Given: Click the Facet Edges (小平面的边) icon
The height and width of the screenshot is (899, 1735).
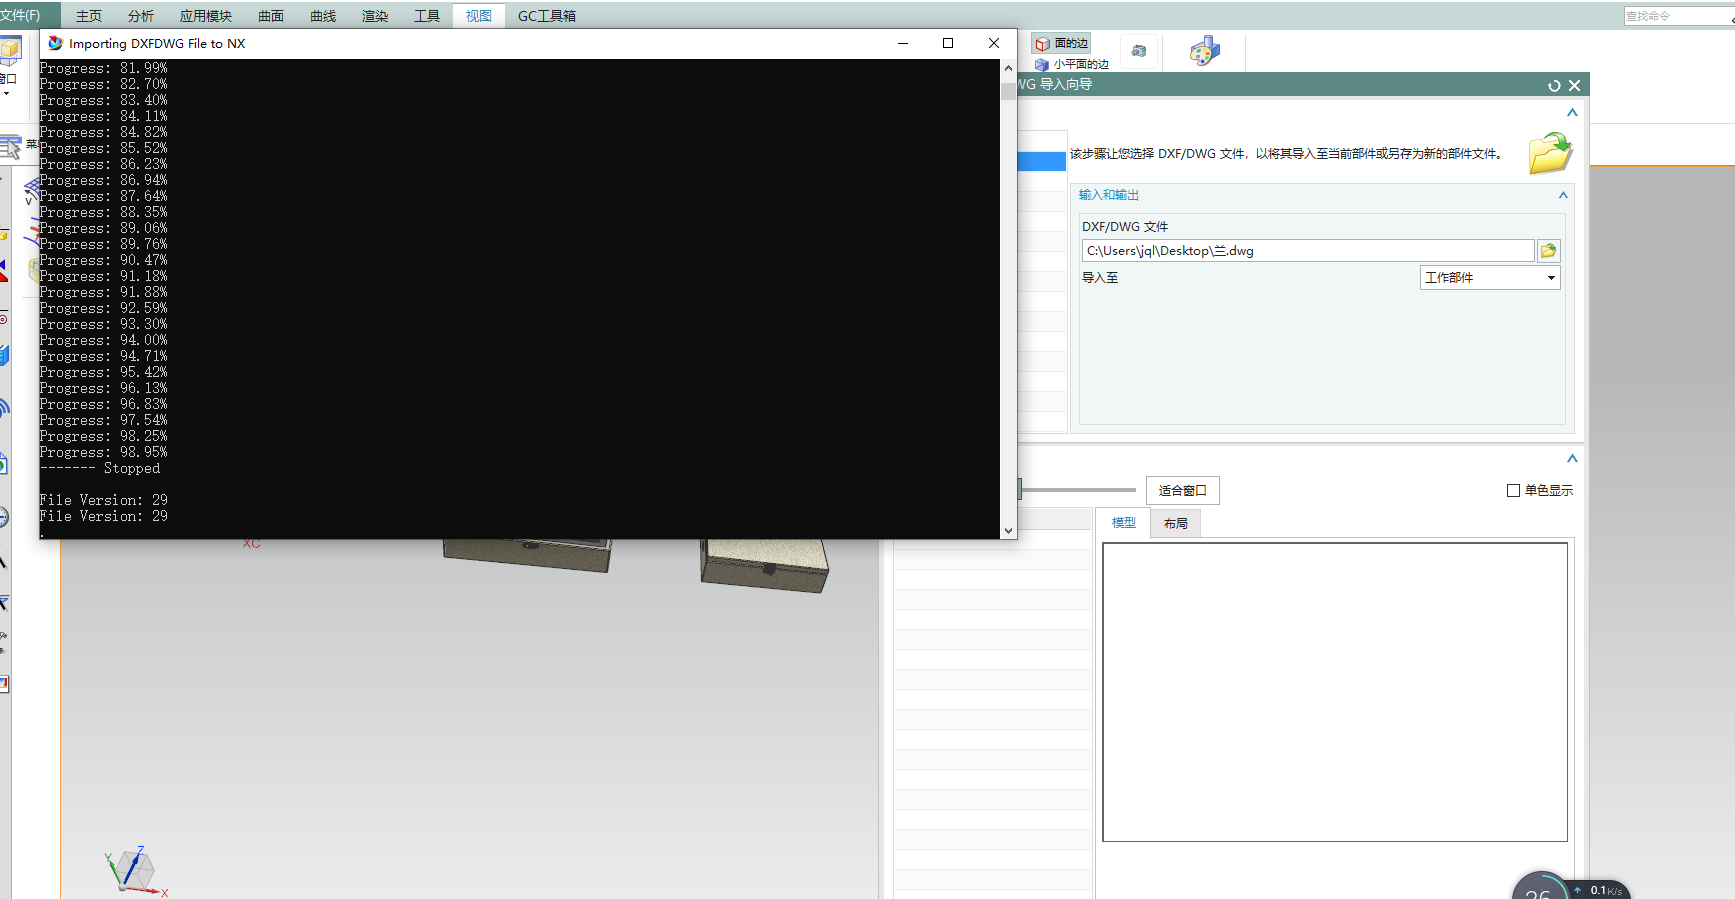Looking at the screenshot, I should [x=1042, y=64].
